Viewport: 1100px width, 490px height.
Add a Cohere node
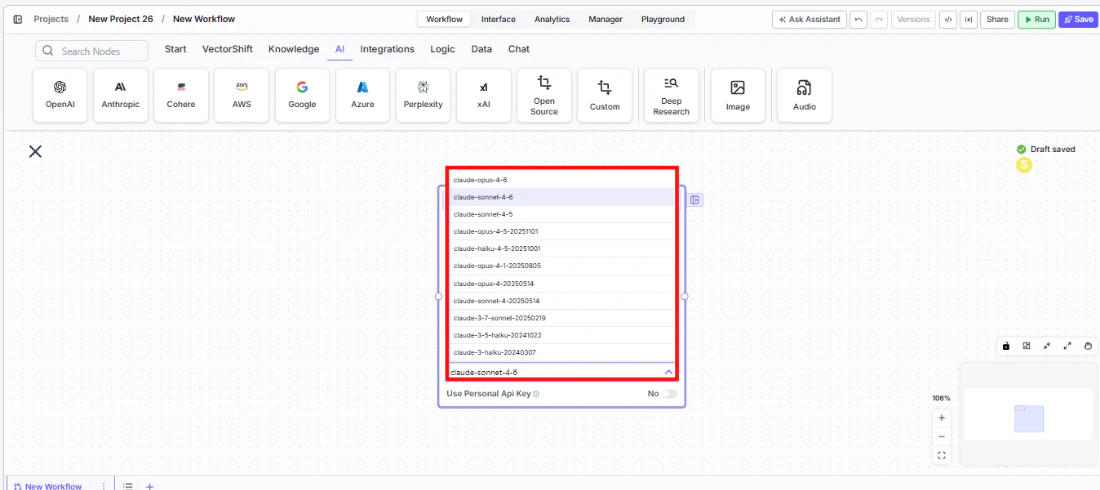181,95
